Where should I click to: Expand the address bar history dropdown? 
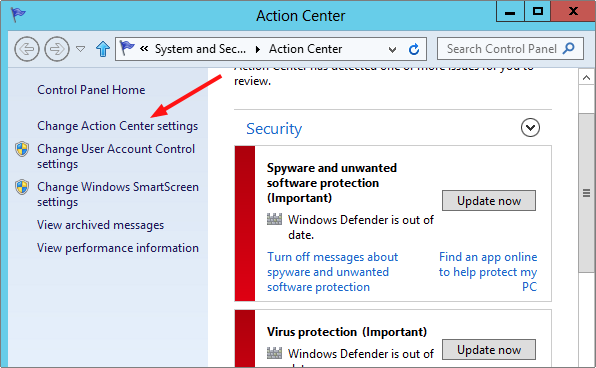[392, 49]
